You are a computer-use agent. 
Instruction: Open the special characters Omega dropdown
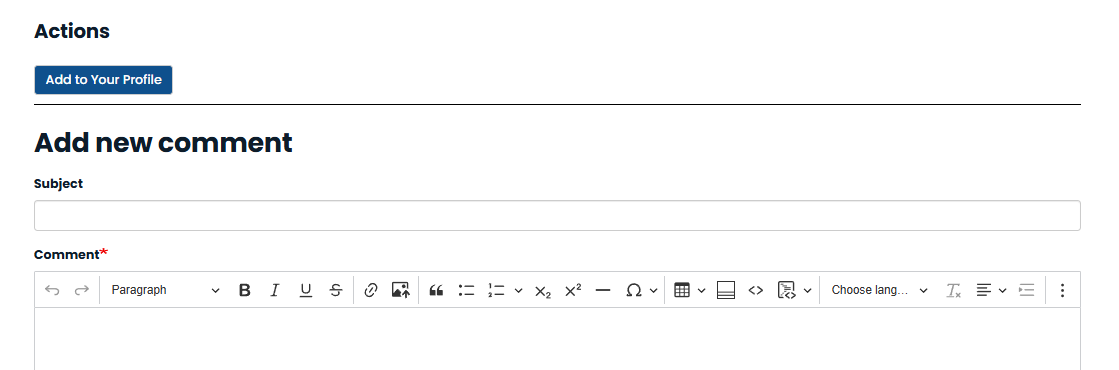[641, 290]
